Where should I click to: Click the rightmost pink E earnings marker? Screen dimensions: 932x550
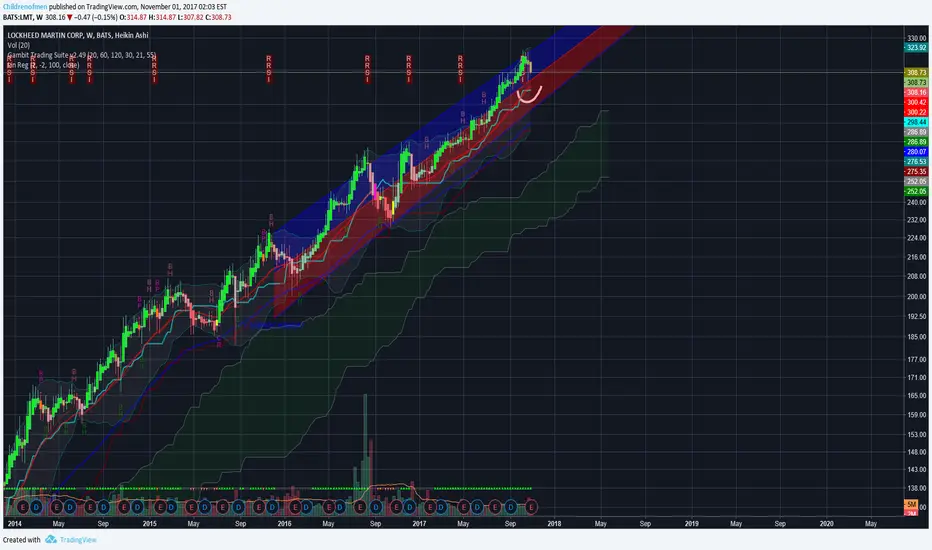pos(531,507)
